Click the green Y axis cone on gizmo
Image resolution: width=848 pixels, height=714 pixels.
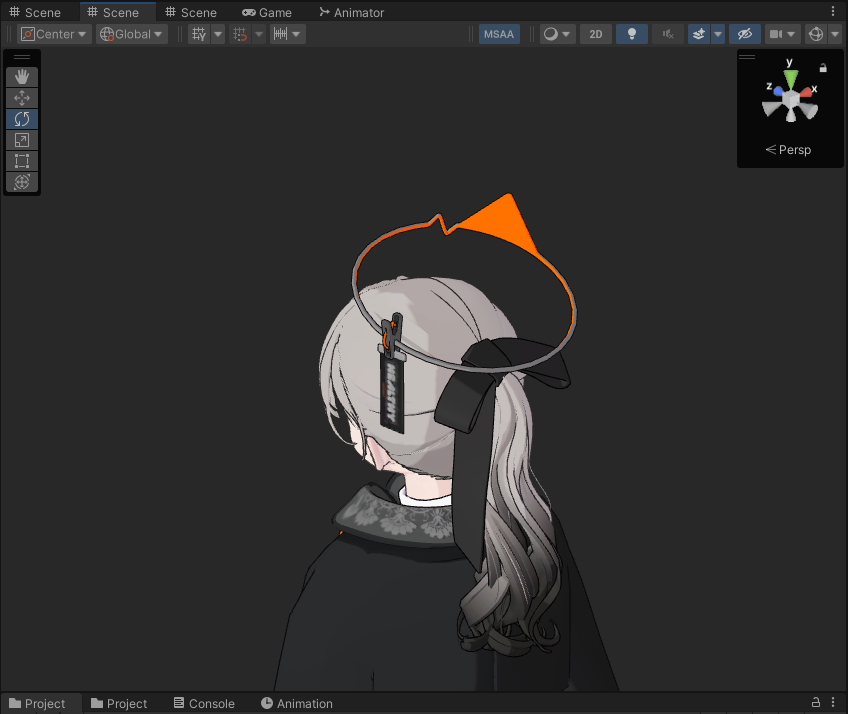(791, 80)
